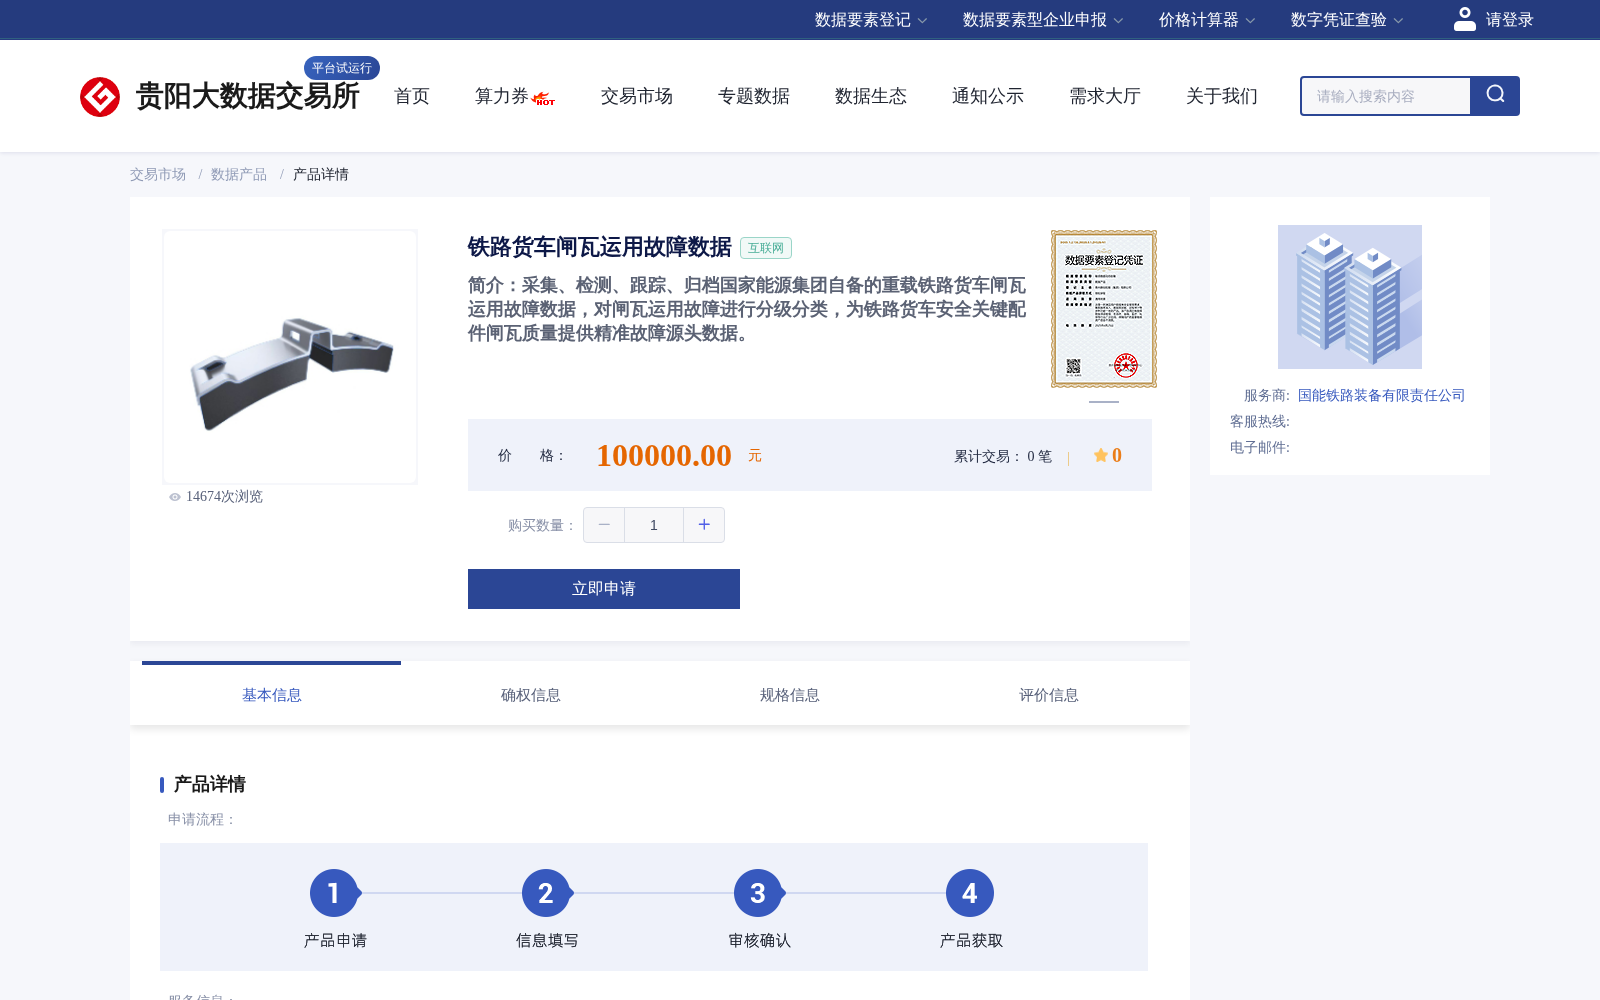Click the 数据产品 breadcrumb link
This screenshot has height=1000, width=1600.
pyautogui.click(x=239, y=174)
